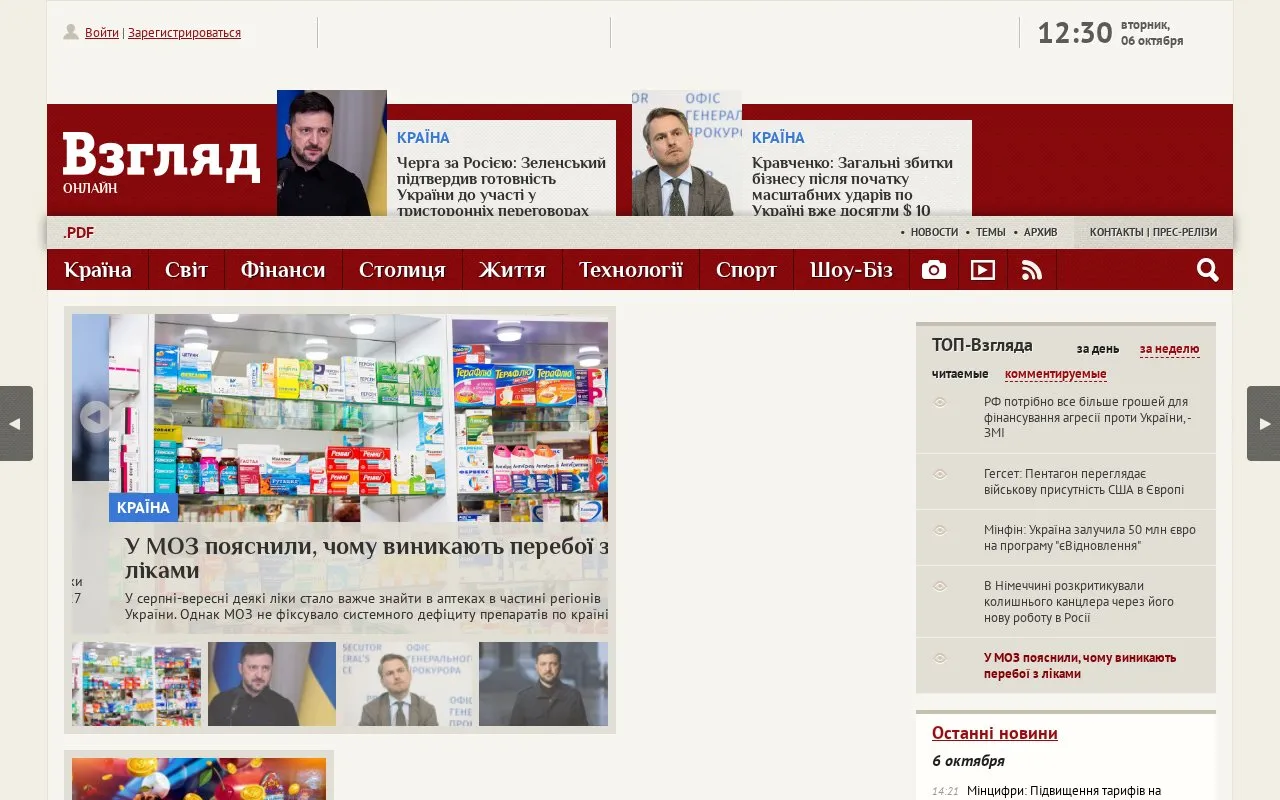Screen dimensions: 1280x800
Task: Open the Спорт menu section
Action: coord(747,270)
